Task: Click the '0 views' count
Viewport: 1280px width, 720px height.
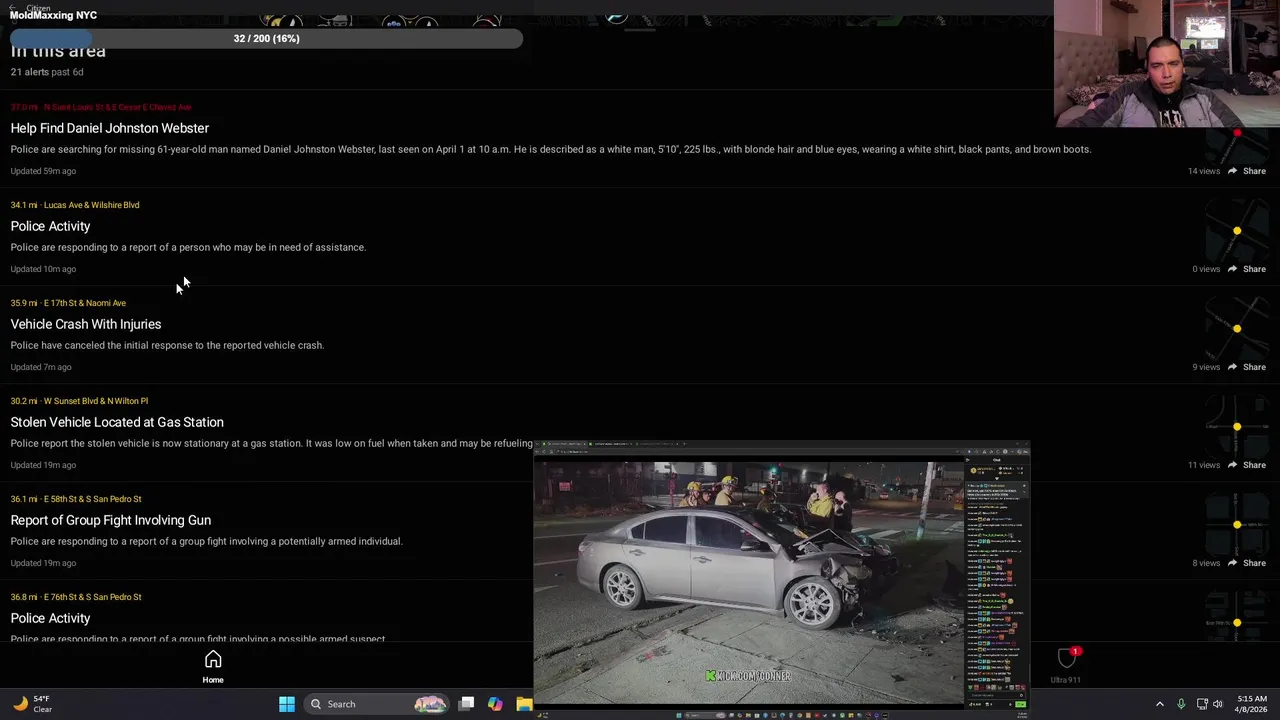Action: 1206,269
